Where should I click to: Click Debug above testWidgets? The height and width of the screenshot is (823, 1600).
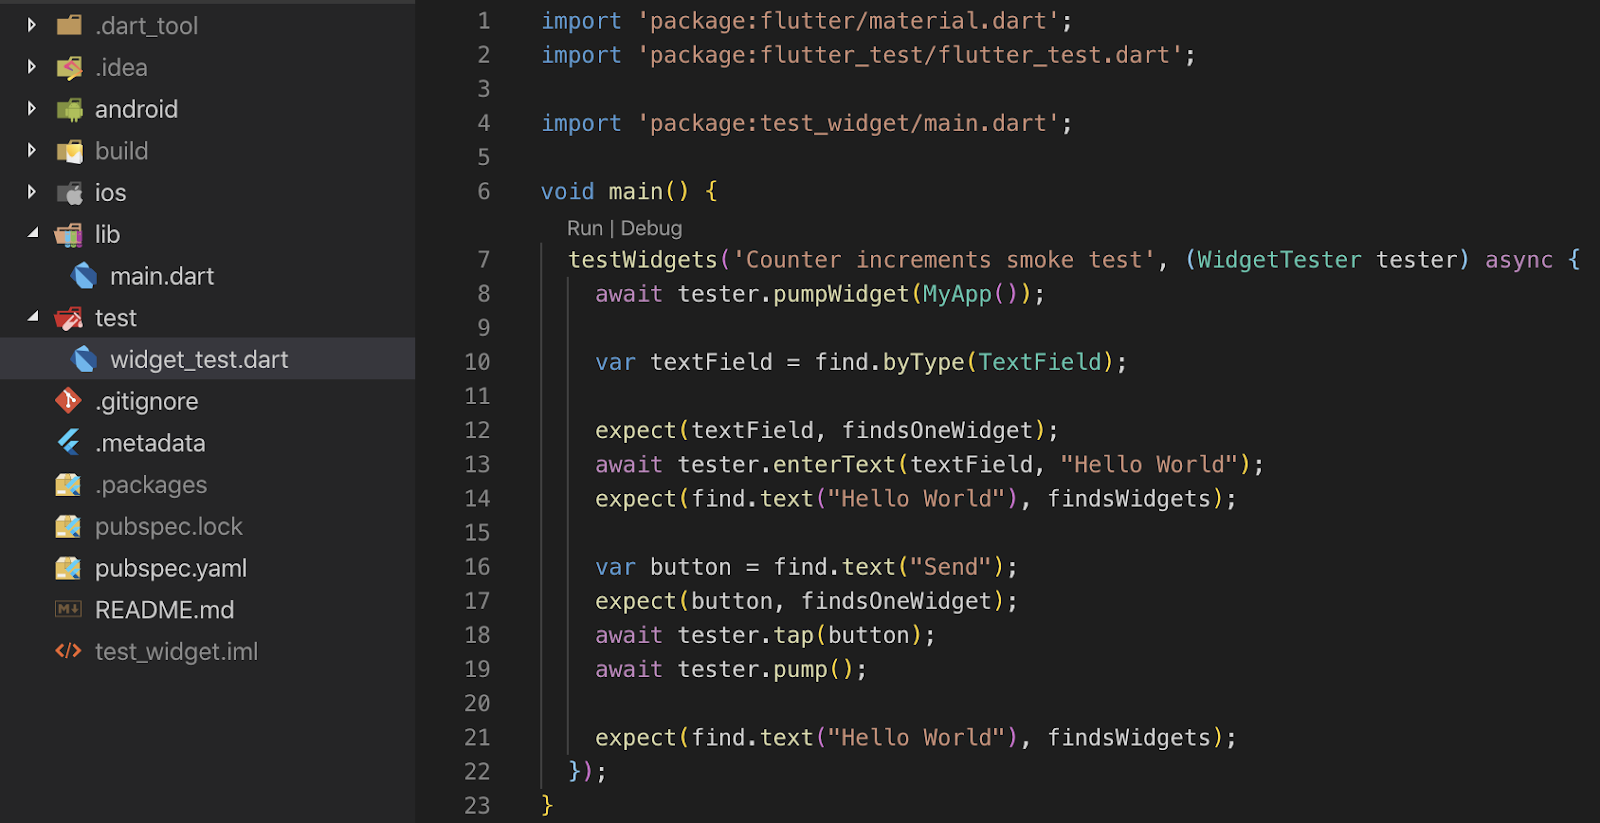[x=651, y=228]
